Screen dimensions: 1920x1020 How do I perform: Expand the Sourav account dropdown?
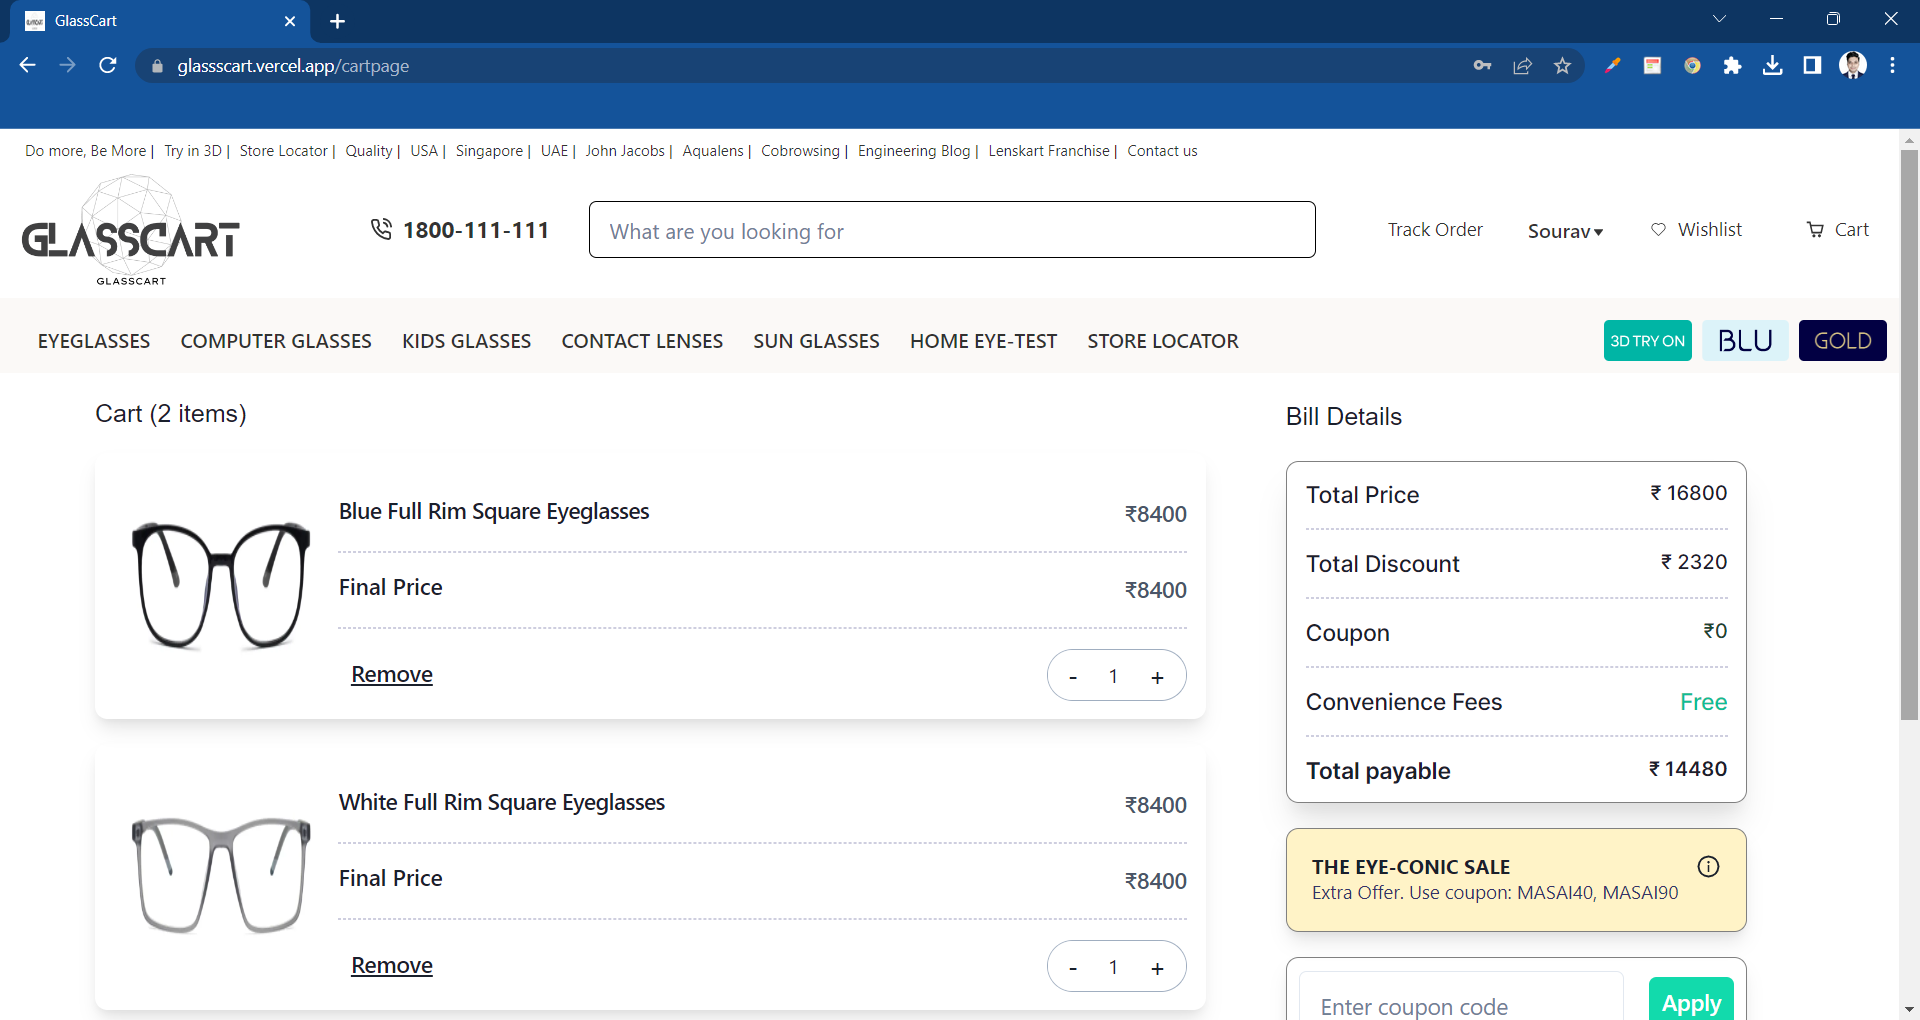pos(1565,231)
